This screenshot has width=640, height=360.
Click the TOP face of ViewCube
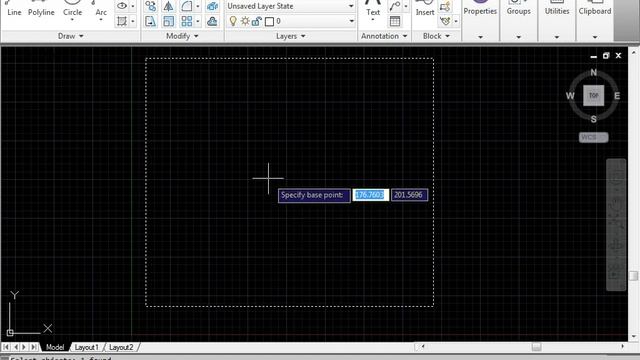(x=593, y=96)
